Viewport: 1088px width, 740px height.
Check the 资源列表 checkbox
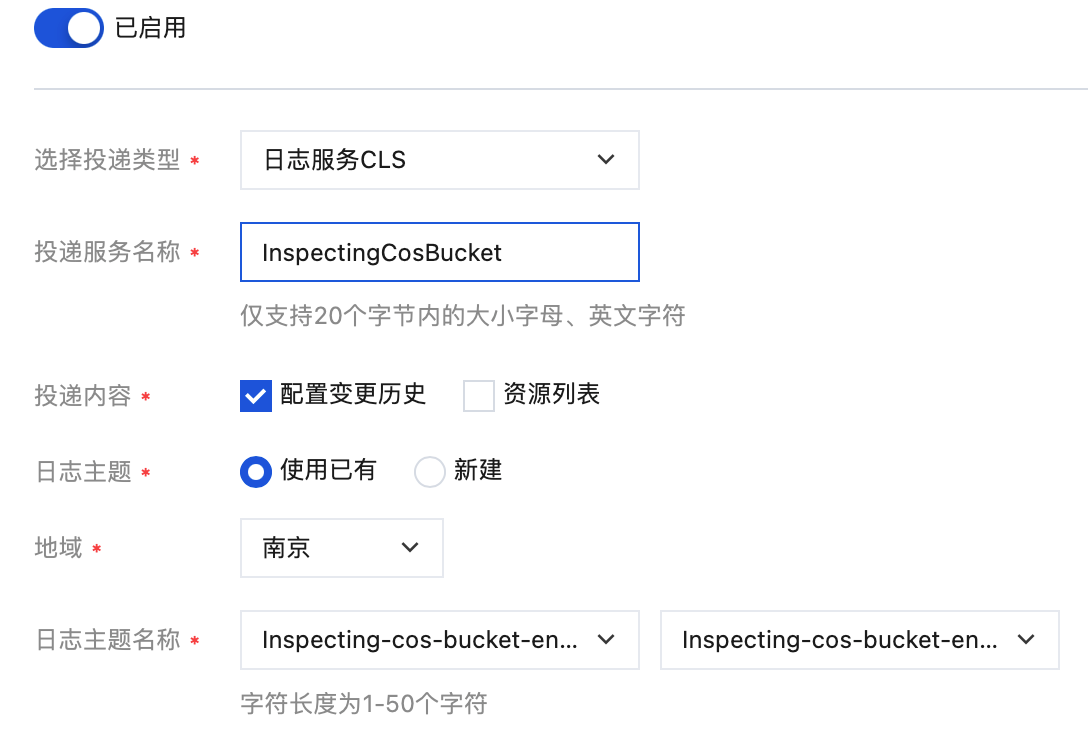coord(479,396)
